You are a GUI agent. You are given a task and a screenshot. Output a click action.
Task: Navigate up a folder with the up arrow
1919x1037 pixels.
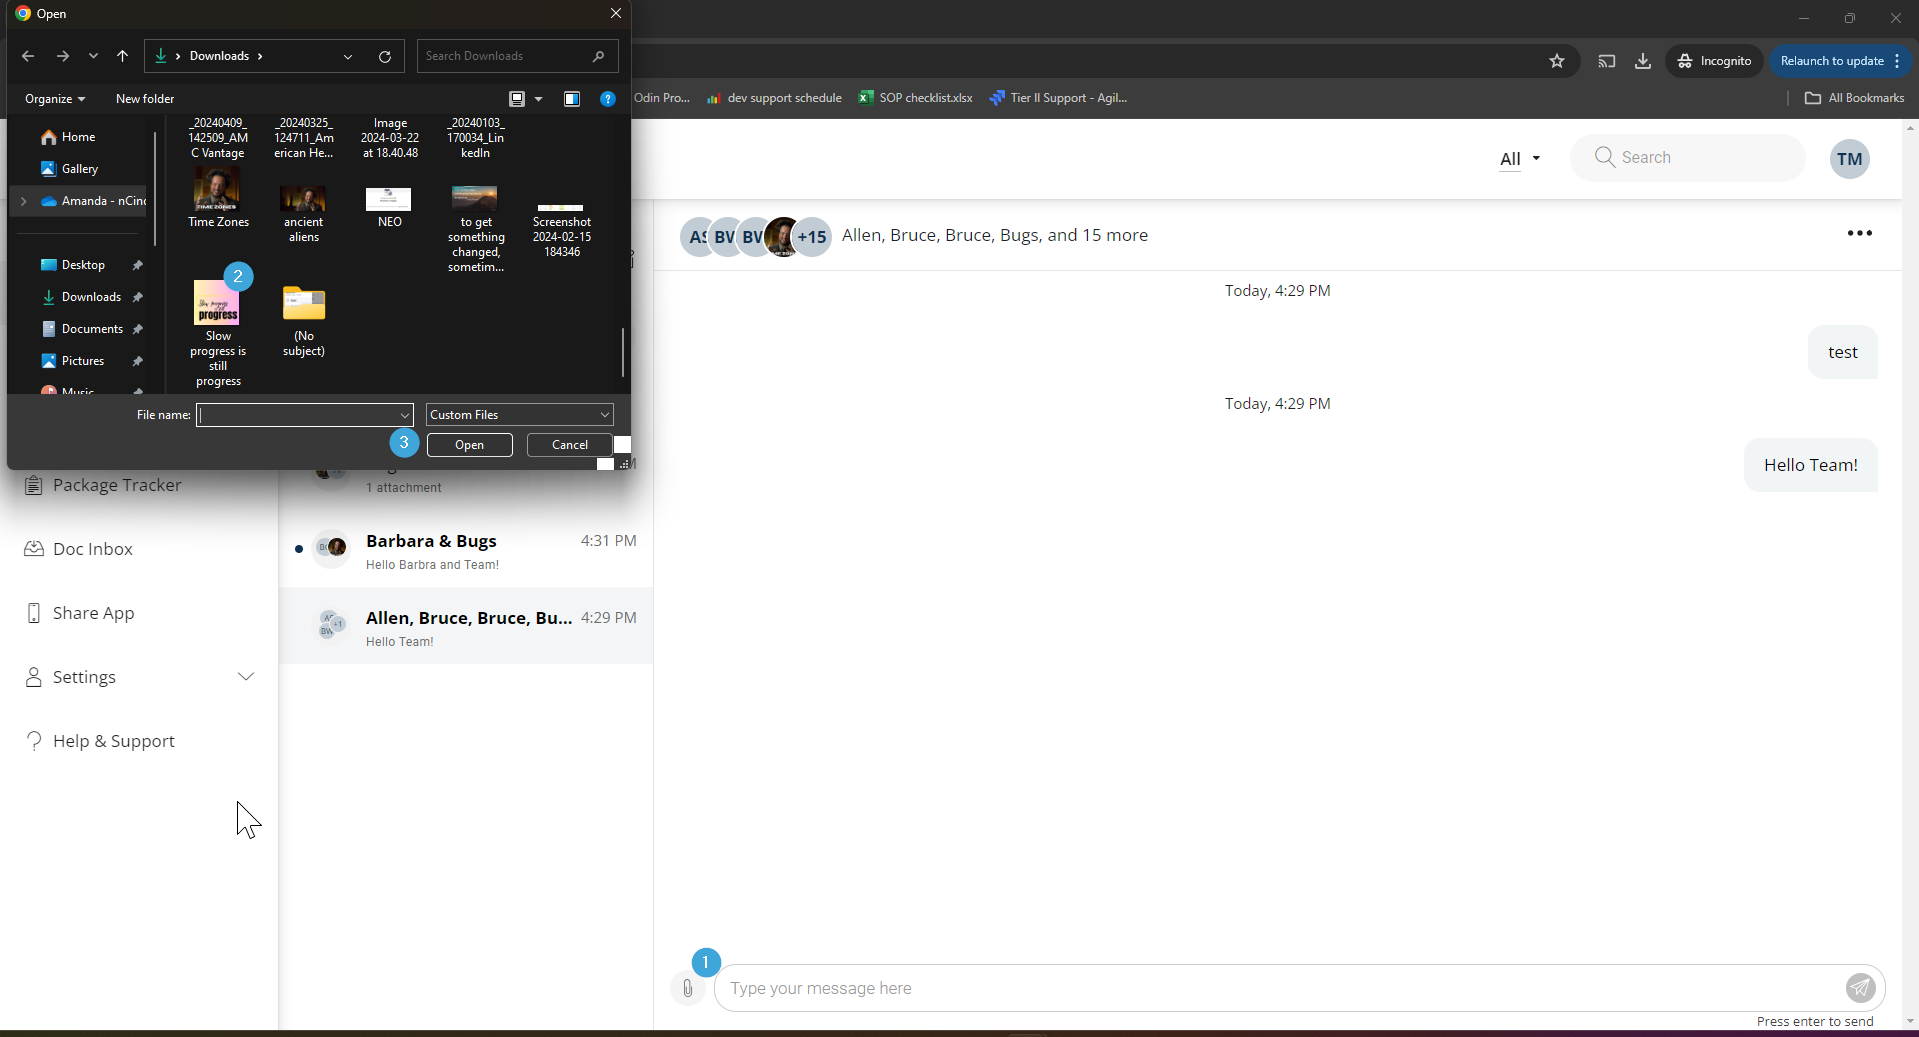pyautogui.click(x=122, y=56)
